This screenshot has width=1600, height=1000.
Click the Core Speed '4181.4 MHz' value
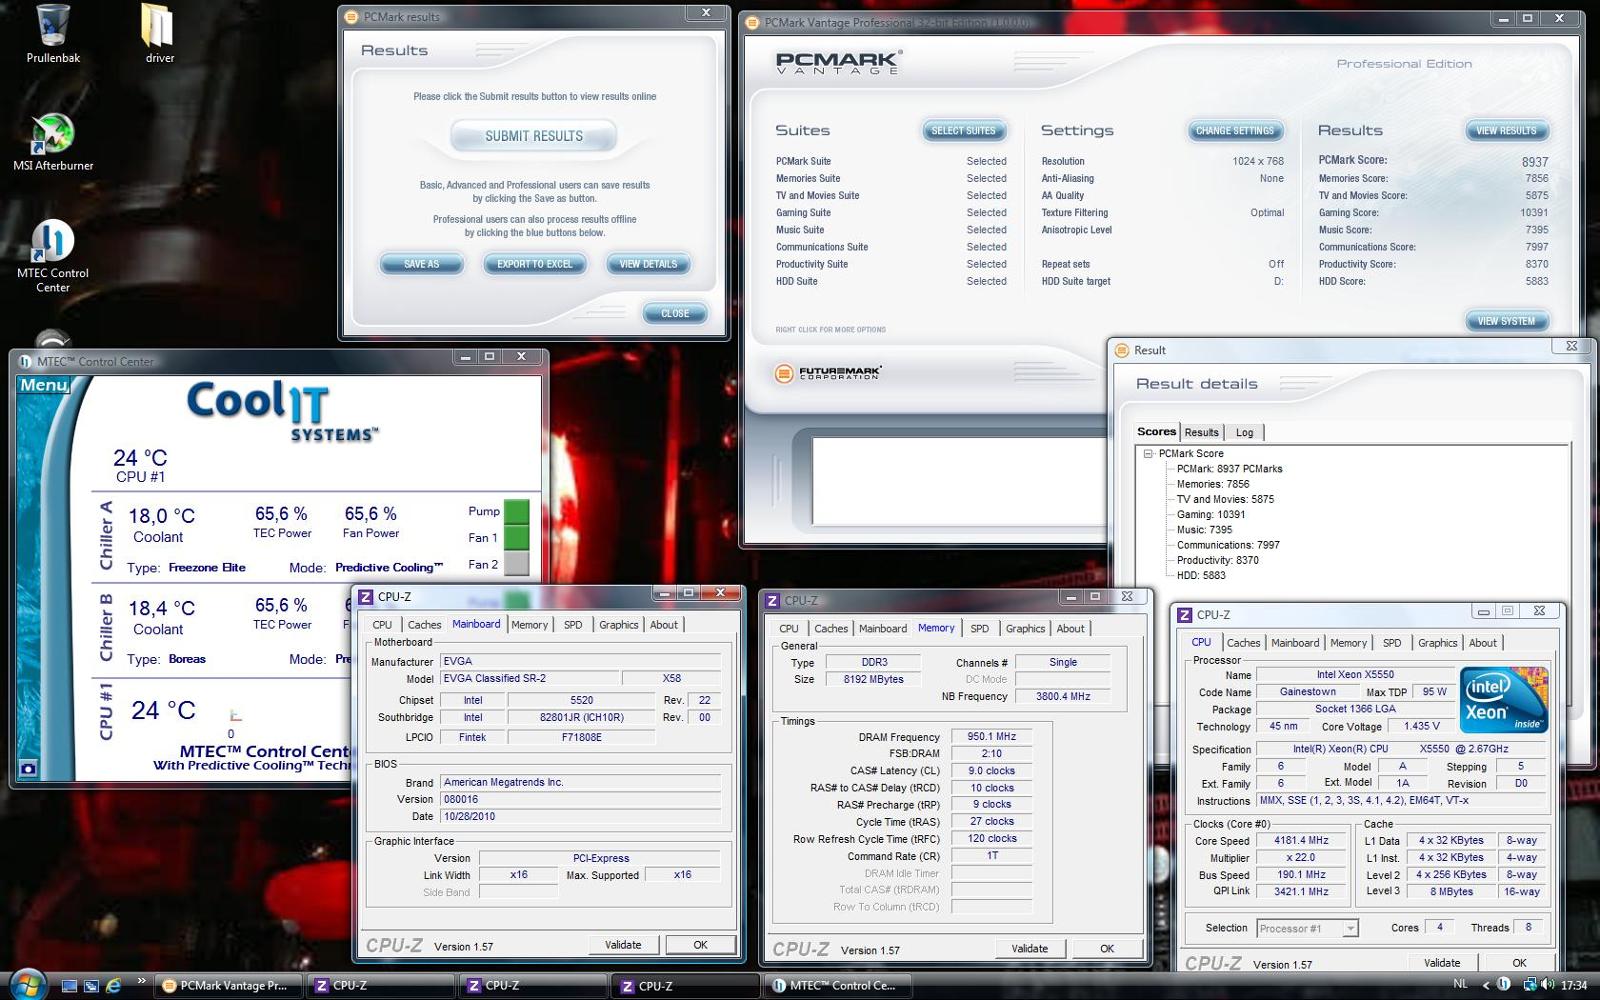coord(1301,841)
